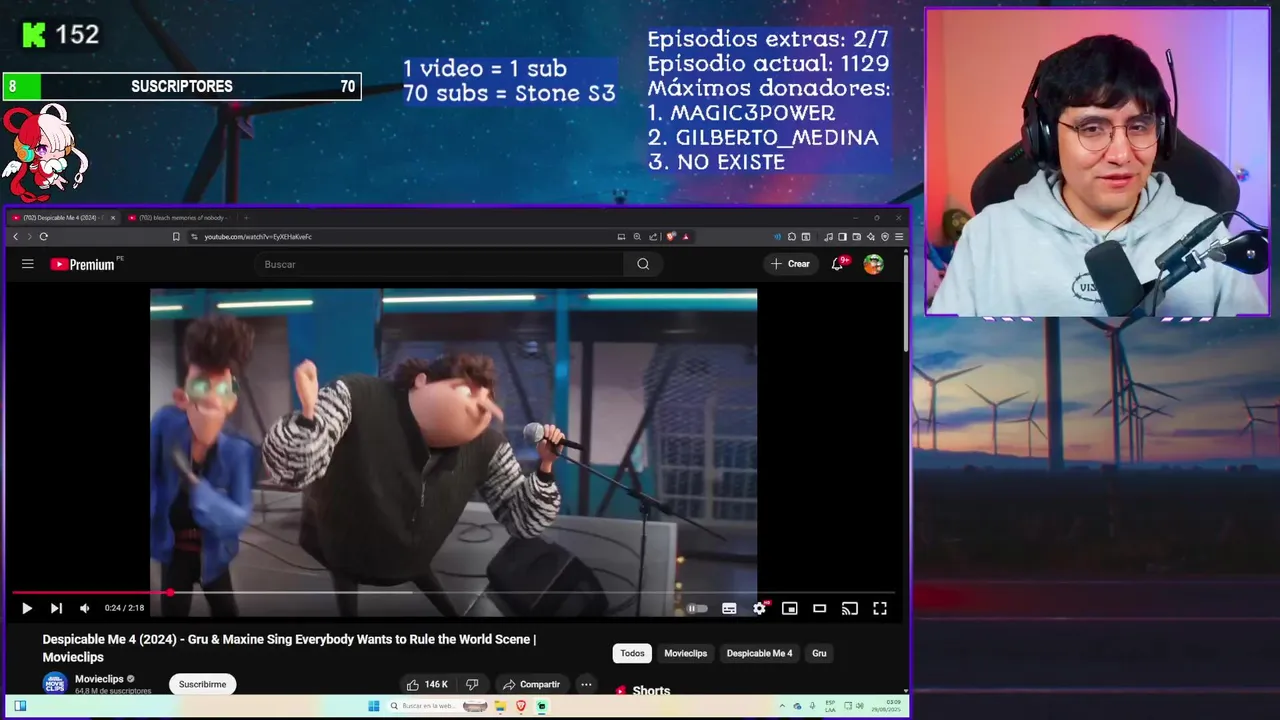
Task: Reload the current page
Action: (43, 237)
